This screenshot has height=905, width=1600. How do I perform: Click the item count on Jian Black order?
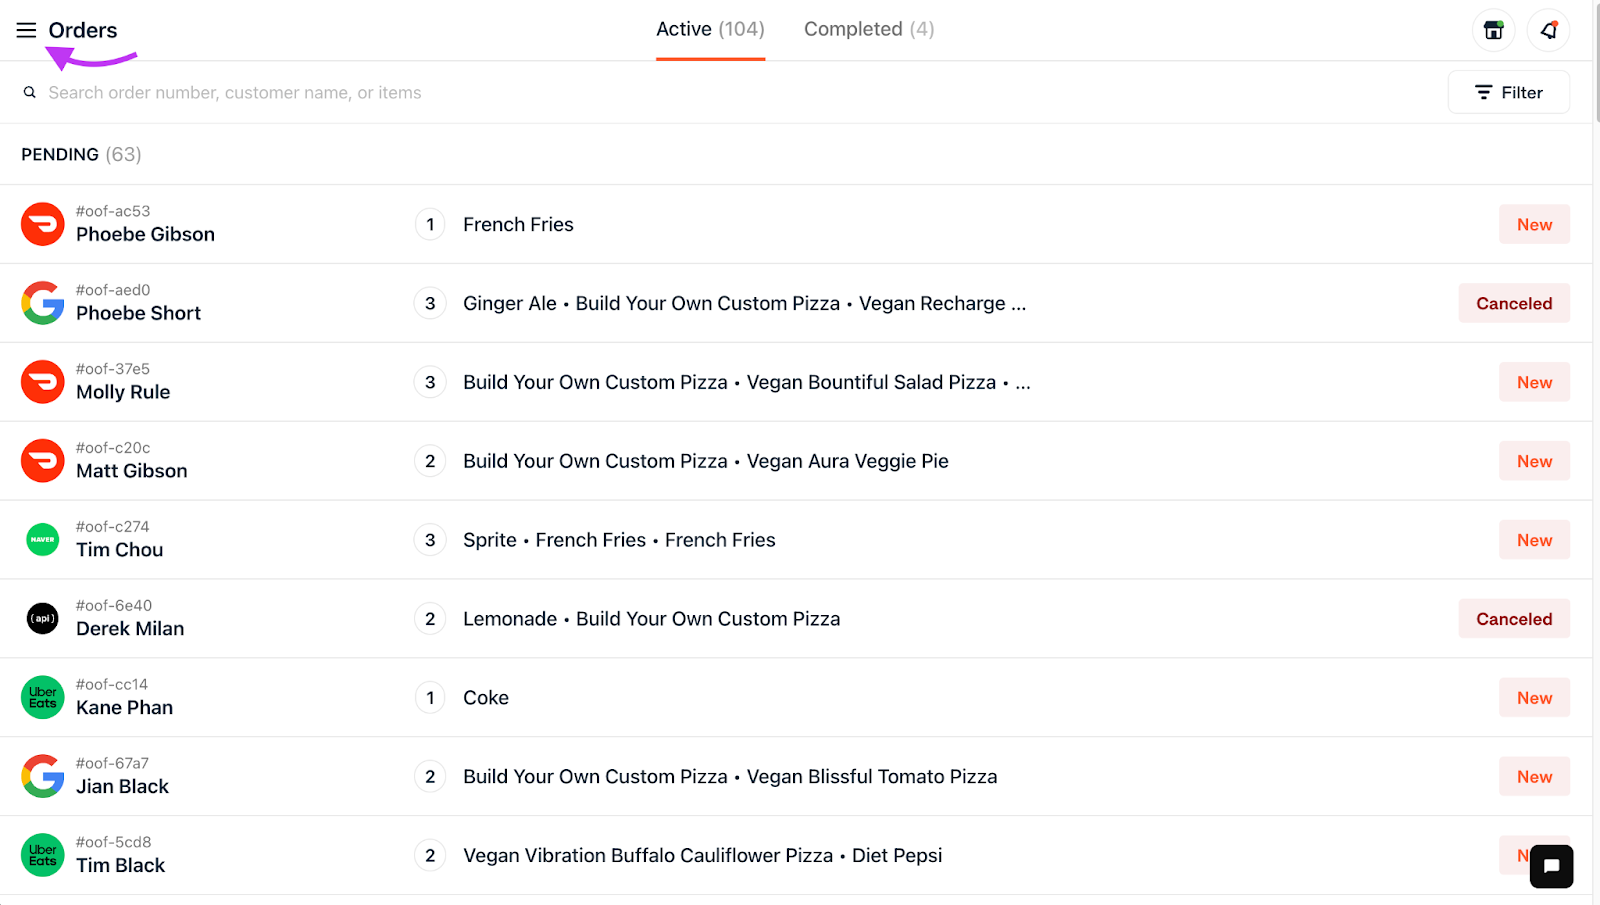(430, 776)
